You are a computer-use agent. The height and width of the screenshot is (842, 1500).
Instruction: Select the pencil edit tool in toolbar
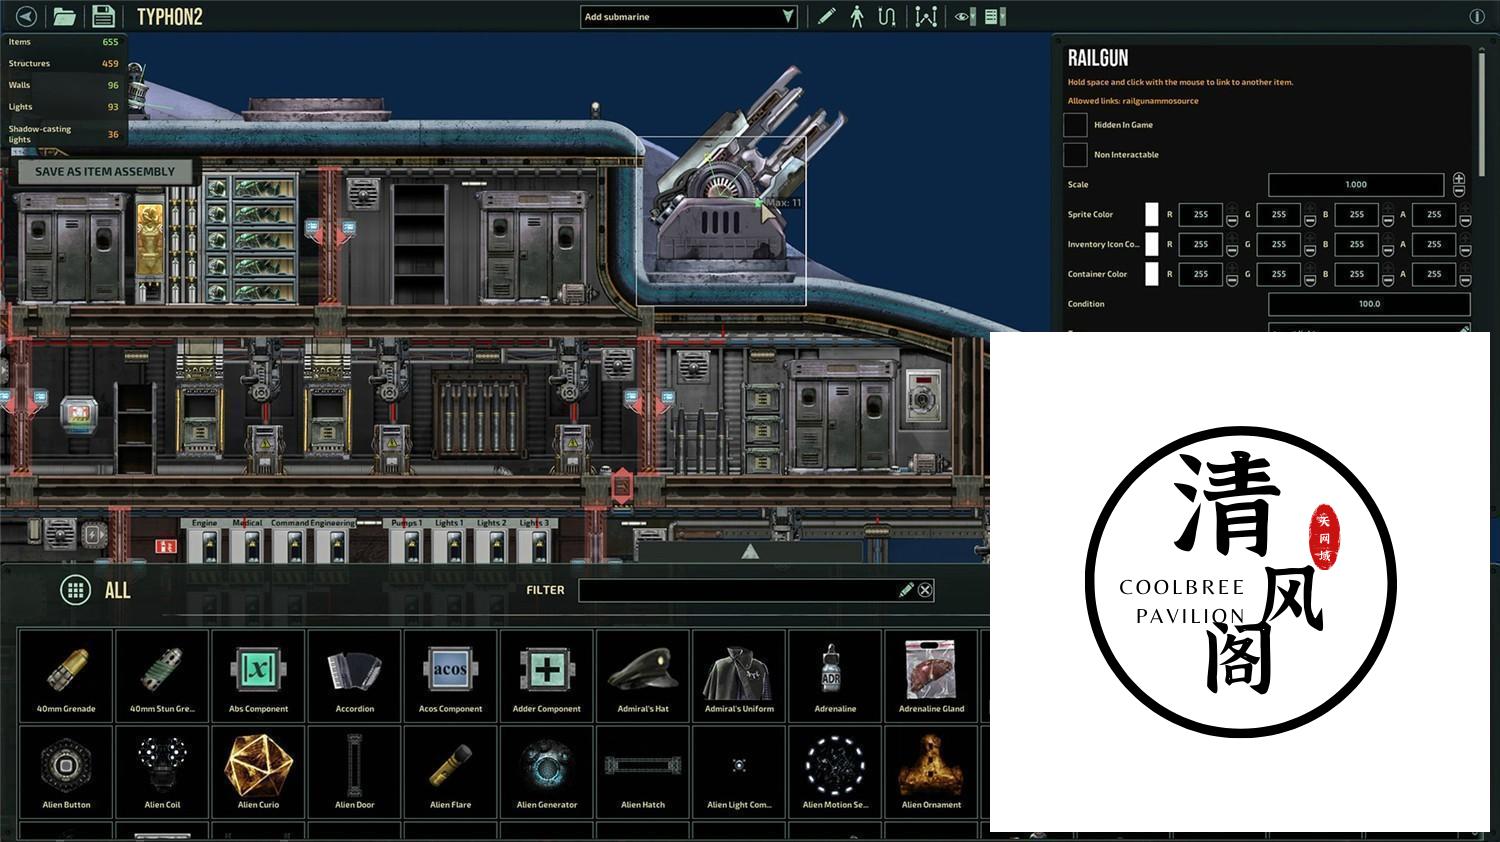click(826, 16)
